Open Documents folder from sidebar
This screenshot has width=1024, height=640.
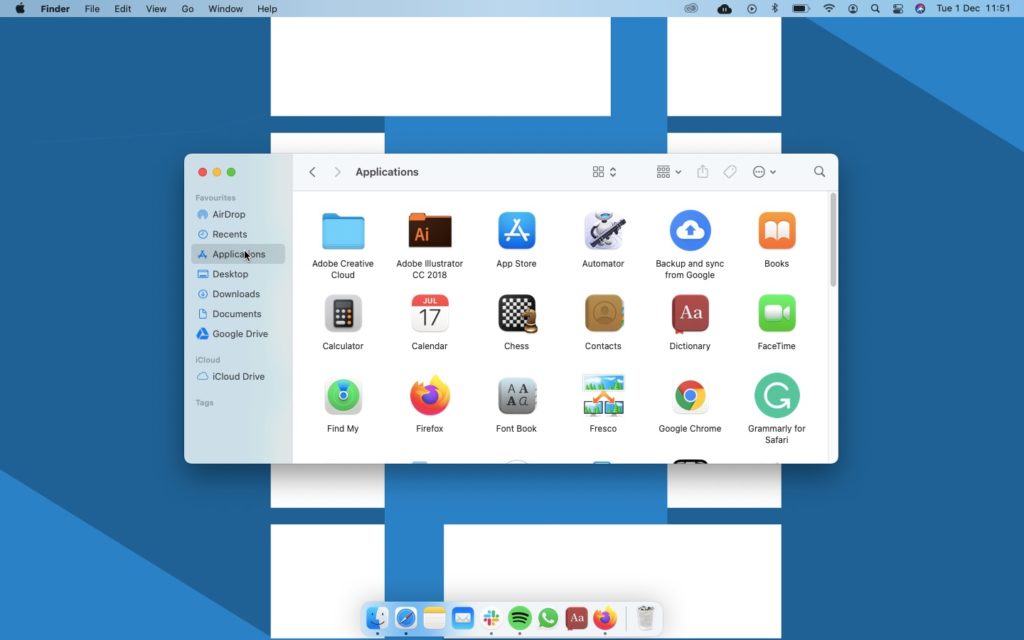(238, 314)
